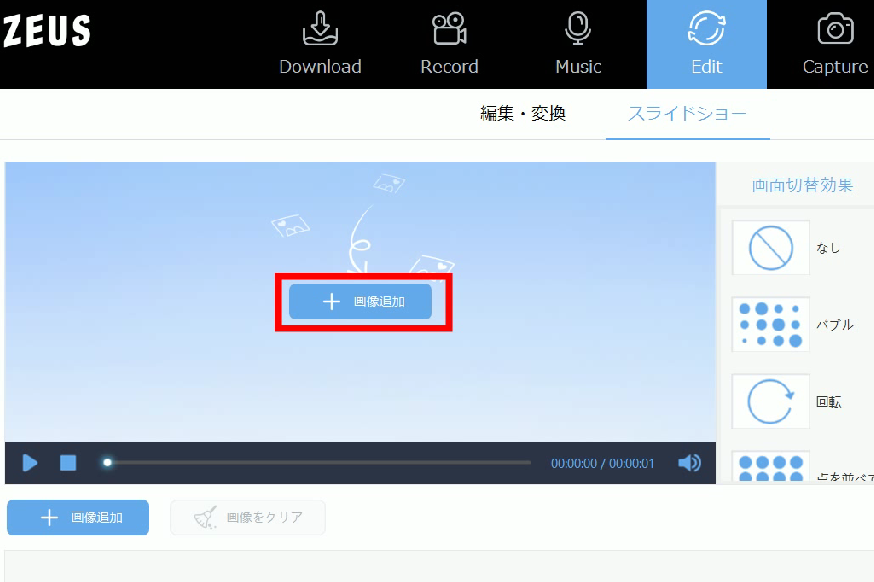Click the 00:00:00 / 00:00:01 time display
Image resolution: width=874 pixels, height=582 pixels.
[x=602, y=463]
